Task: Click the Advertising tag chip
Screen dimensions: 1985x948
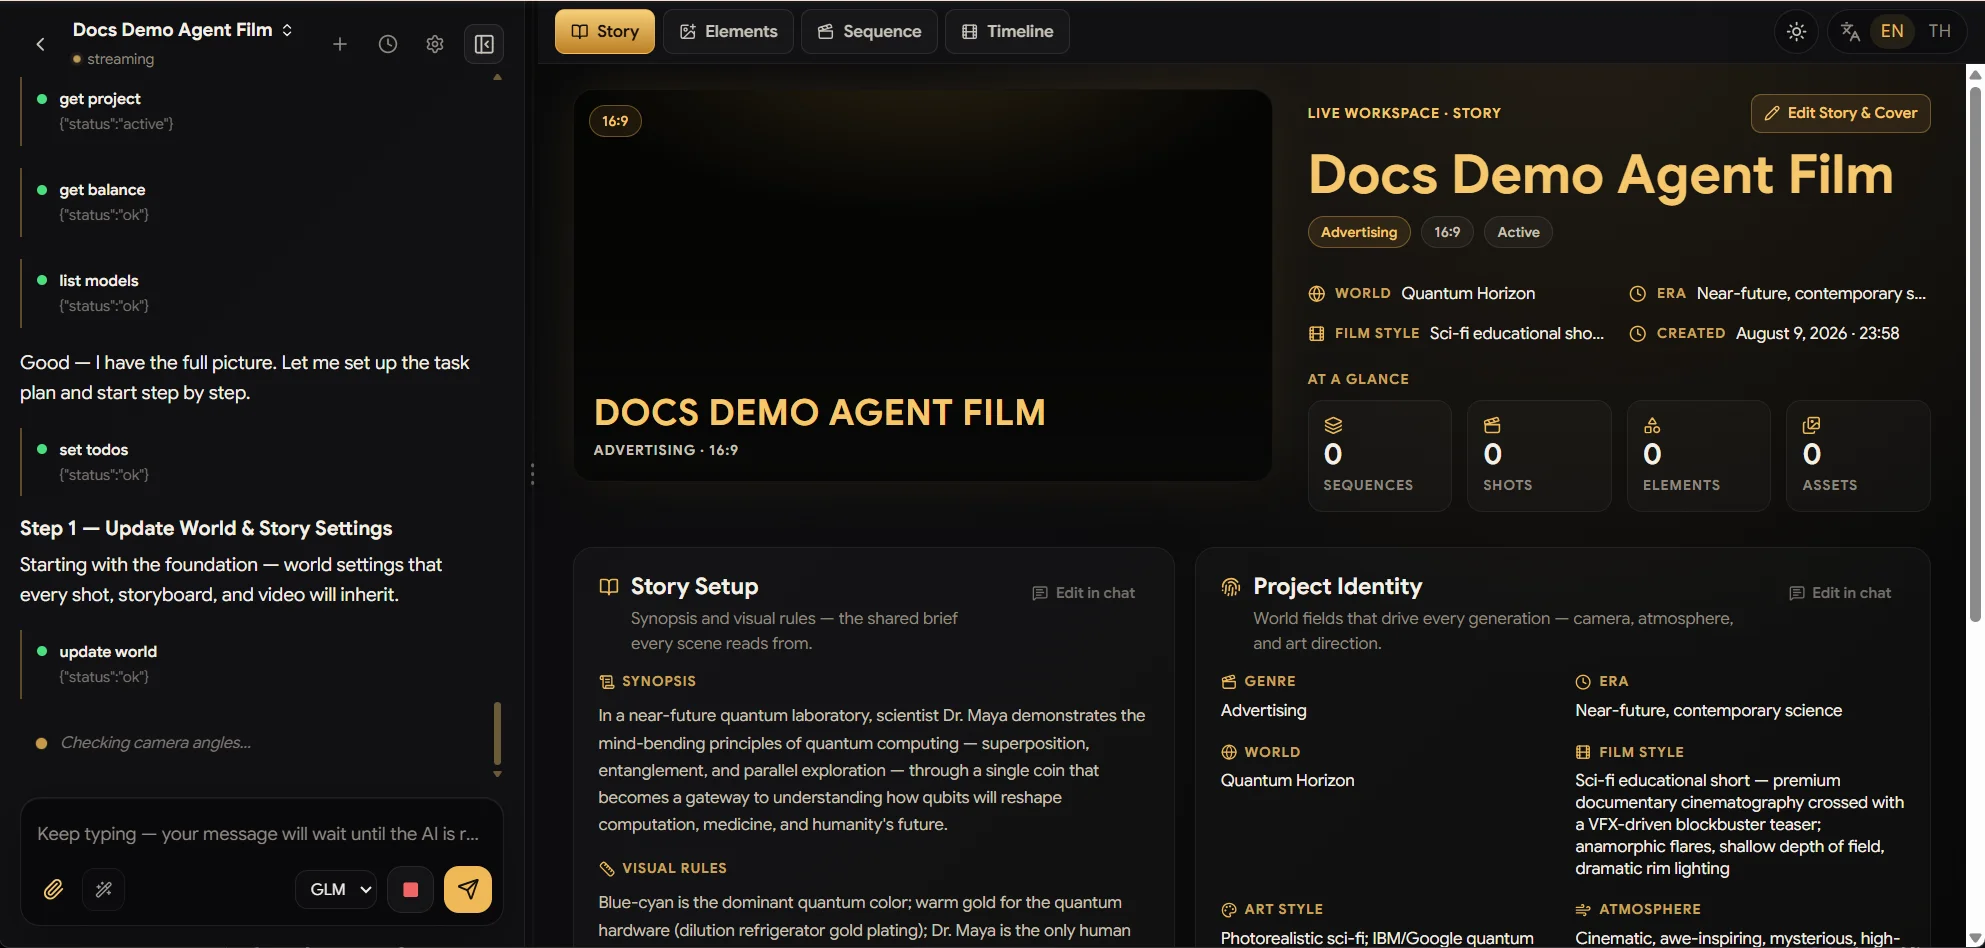Action: coord(1359,232)
